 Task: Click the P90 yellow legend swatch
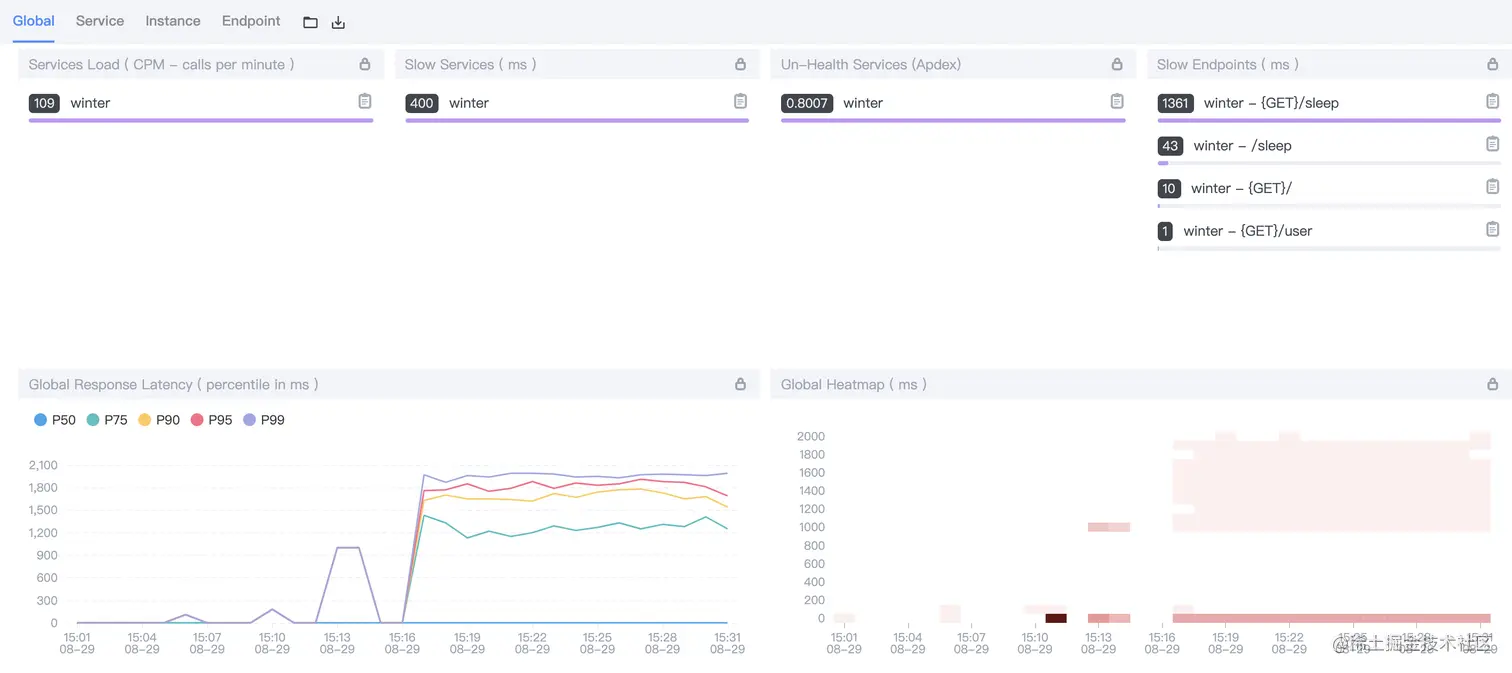click(x=145, y=420)
